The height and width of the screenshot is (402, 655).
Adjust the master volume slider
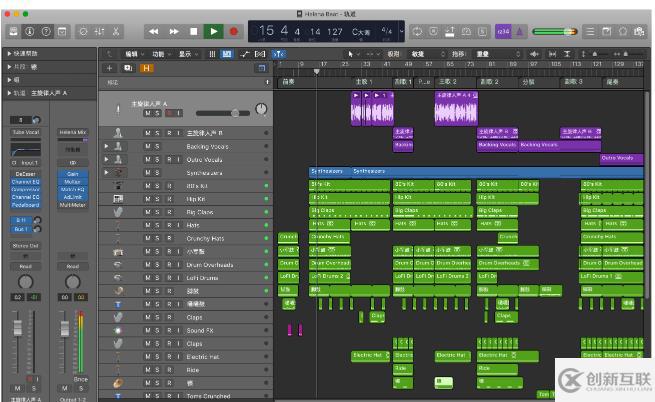click(555, 32)
